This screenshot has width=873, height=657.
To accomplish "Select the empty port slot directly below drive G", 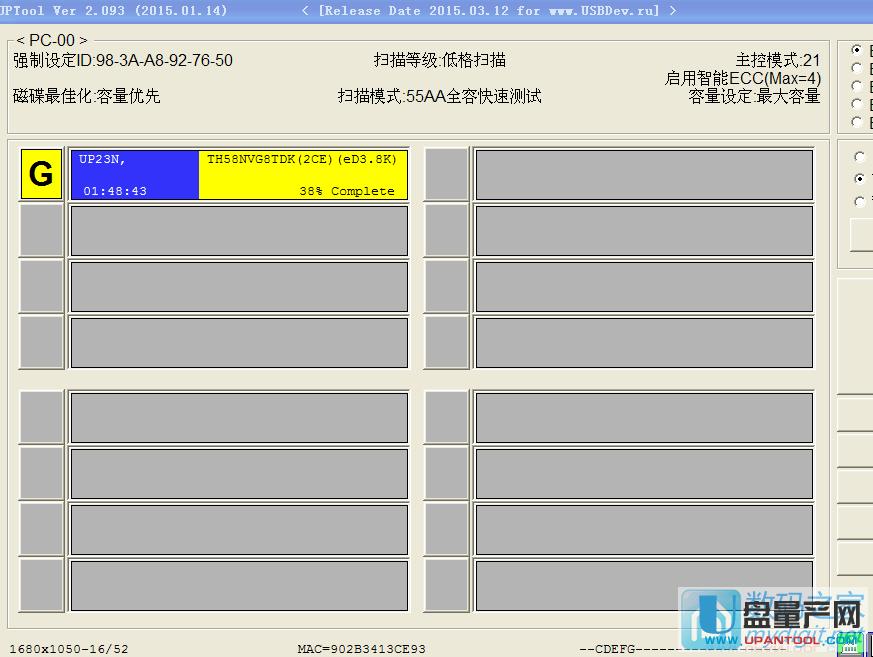I will pyautogui.click(x=40, y=229).
